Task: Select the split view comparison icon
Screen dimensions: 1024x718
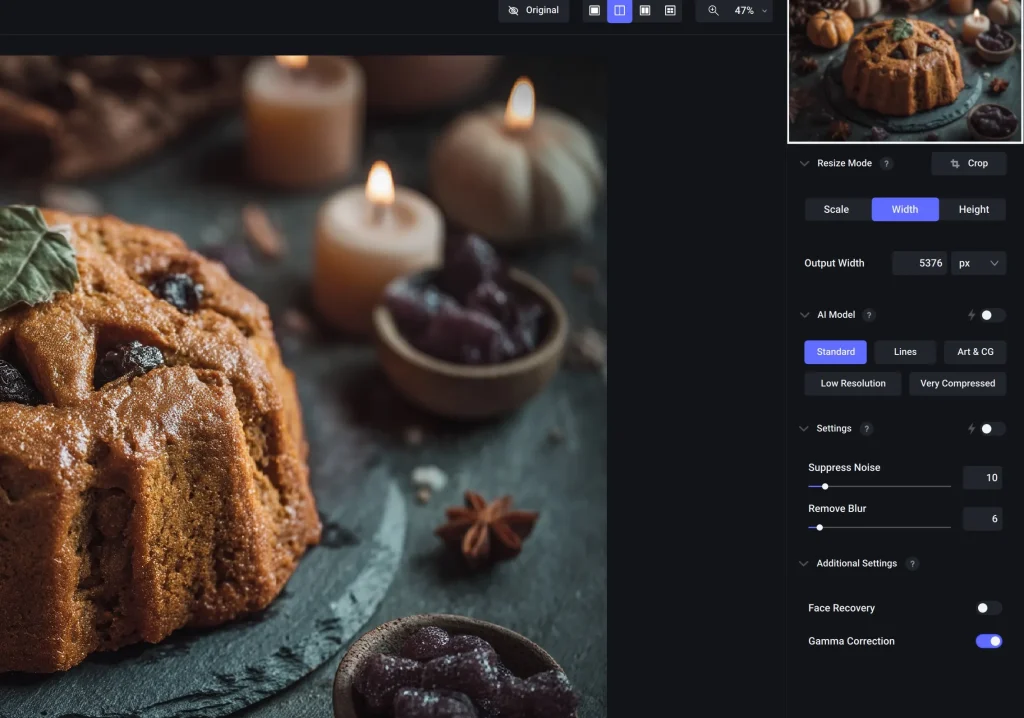Action: [x=620, y=11]
